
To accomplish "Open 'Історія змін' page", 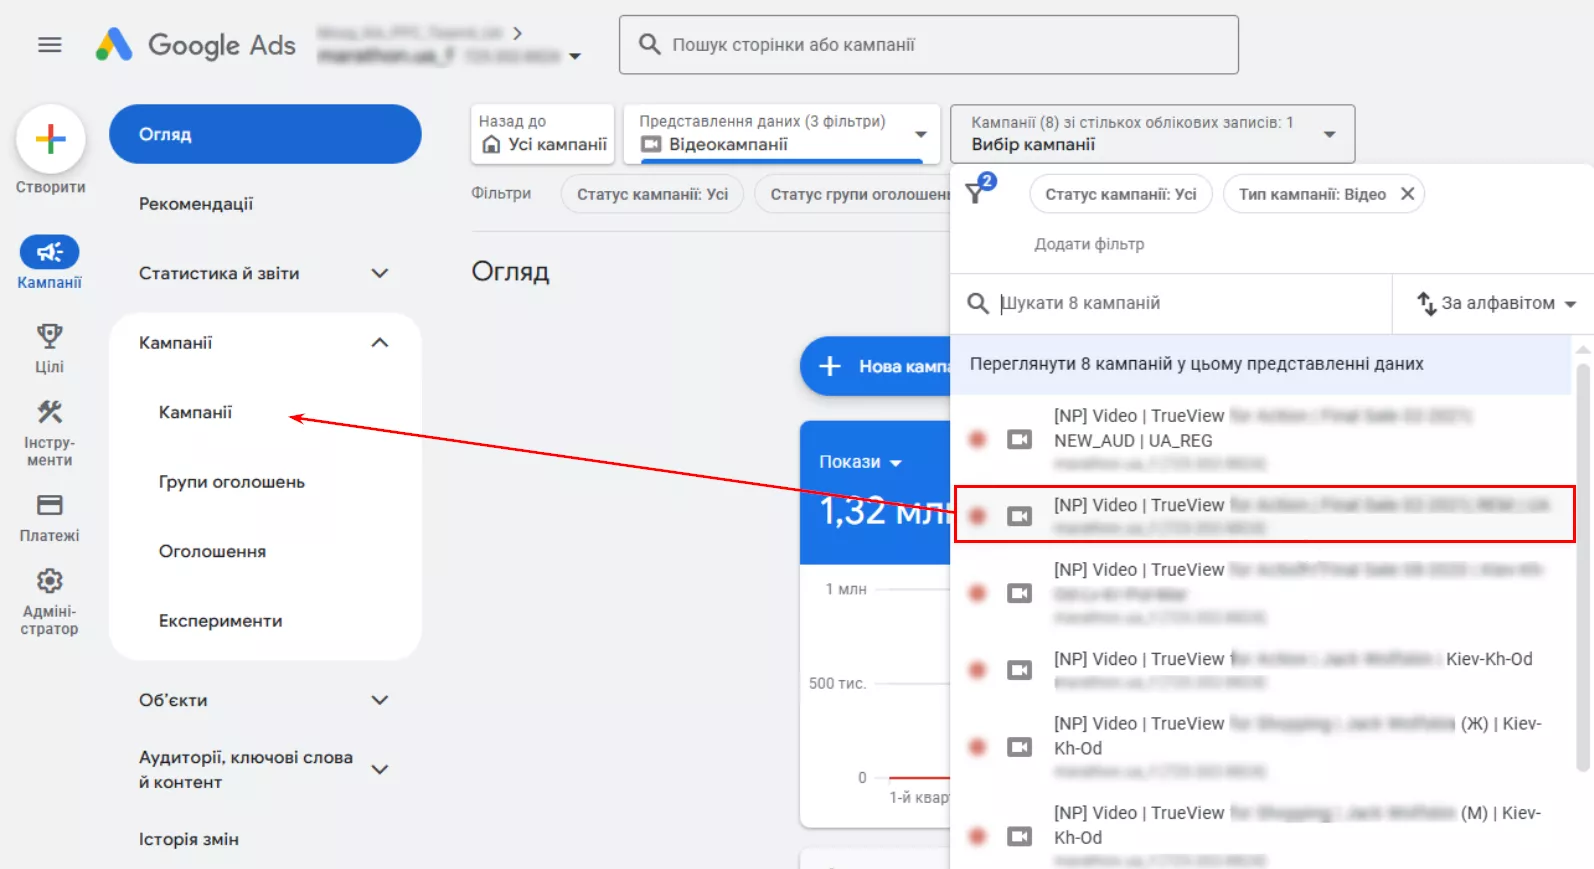I will pos(189,840).
